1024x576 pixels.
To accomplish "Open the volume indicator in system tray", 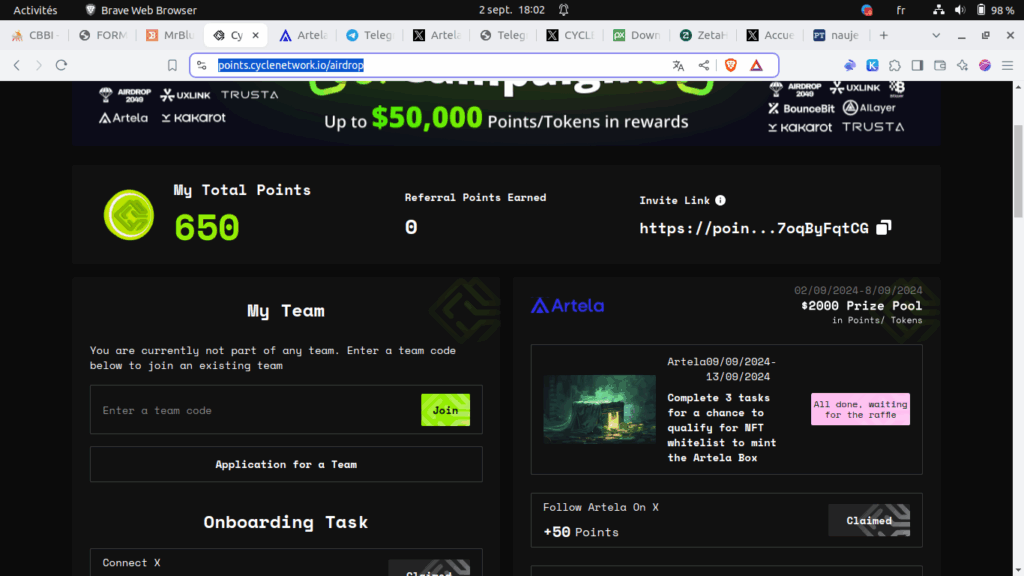I will (x=960, y=10).
